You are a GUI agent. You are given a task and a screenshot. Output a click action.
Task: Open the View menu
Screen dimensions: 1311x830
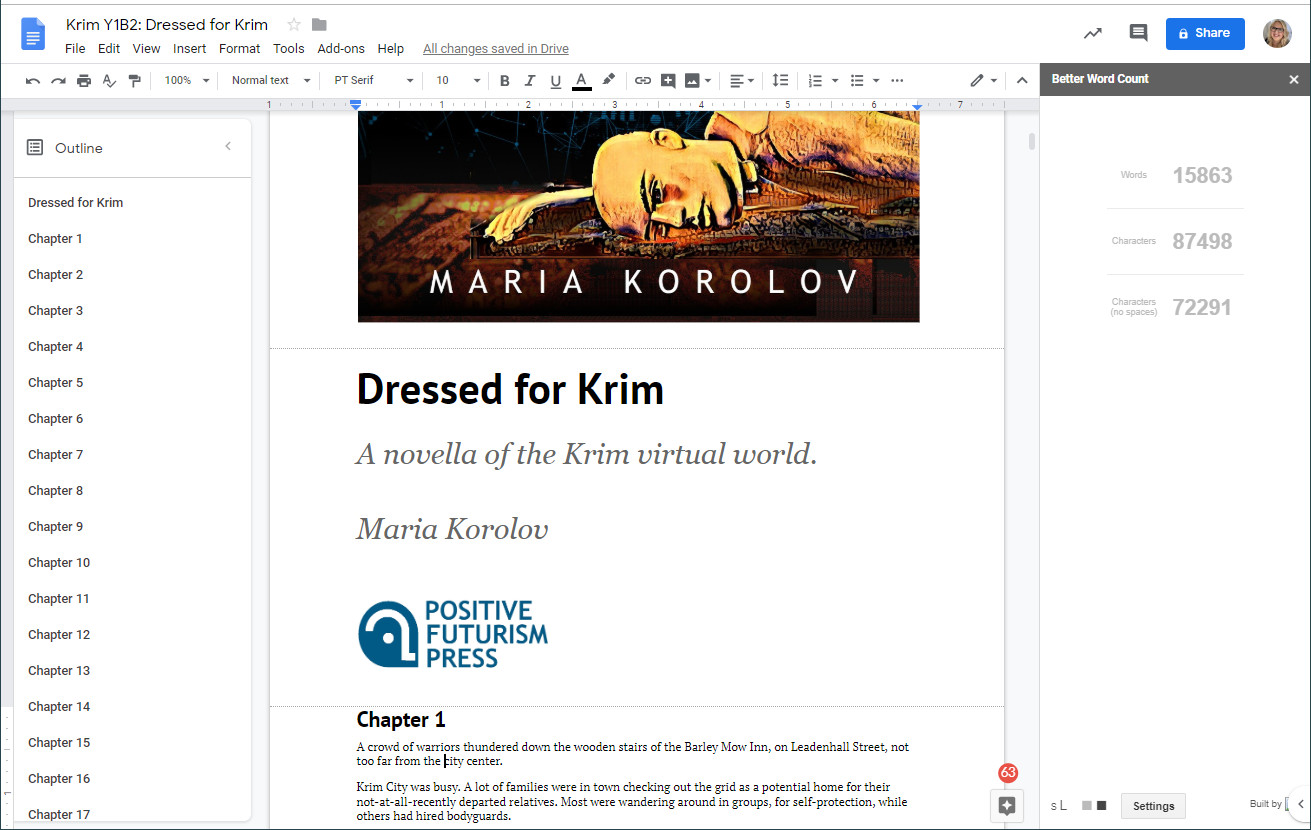click(x=146, y=49)
